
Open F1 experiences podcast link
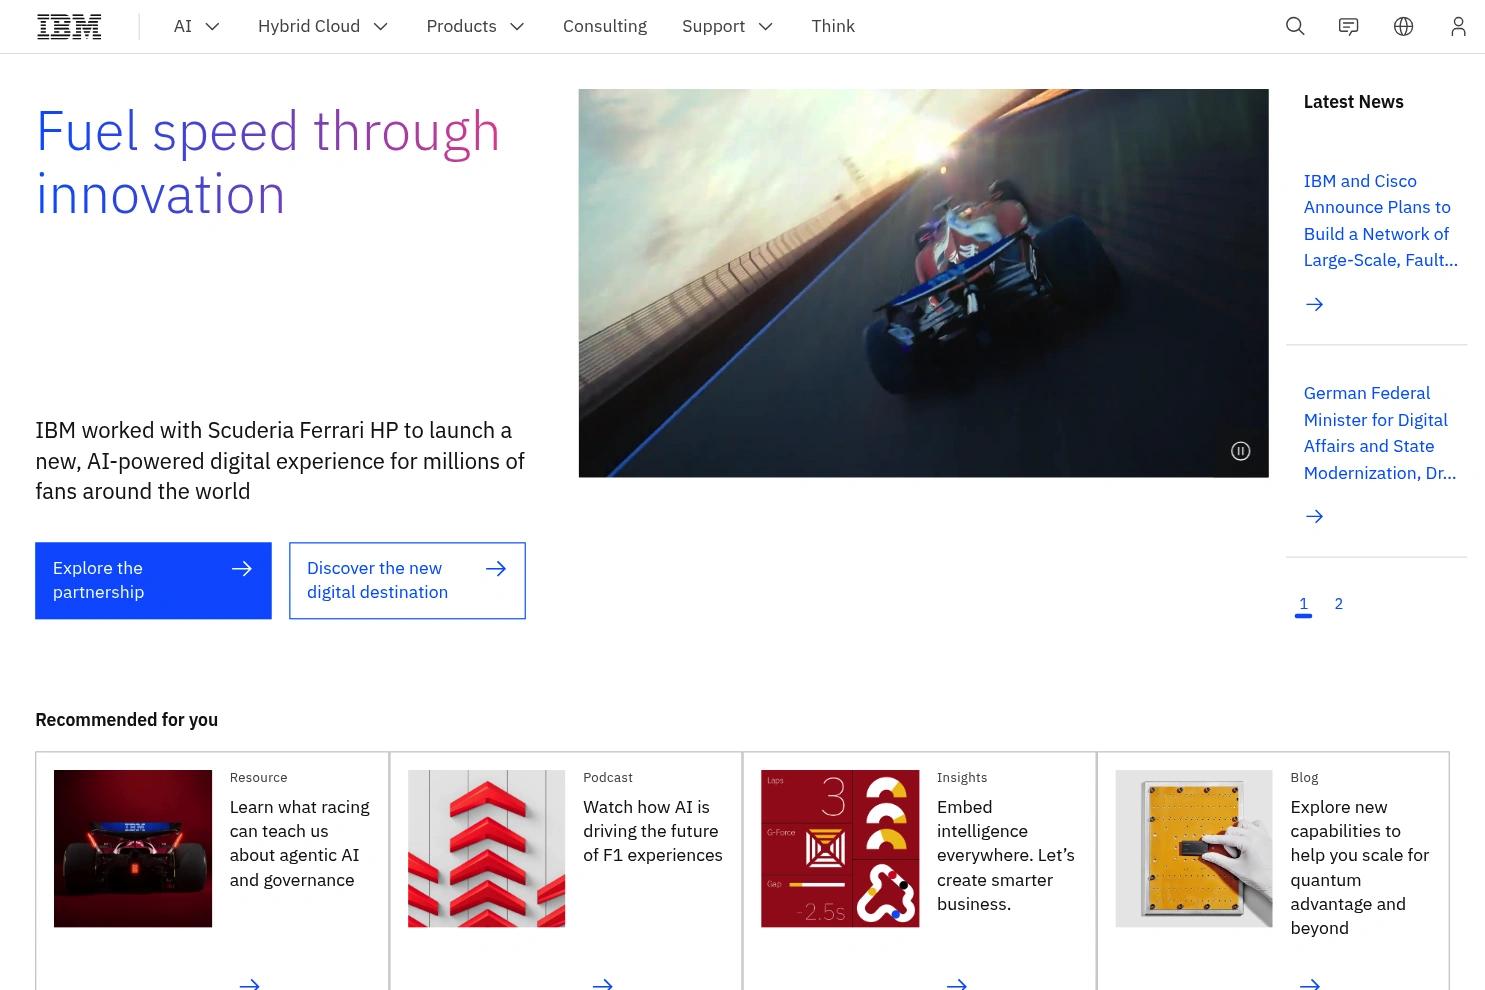tap(653, 831)
